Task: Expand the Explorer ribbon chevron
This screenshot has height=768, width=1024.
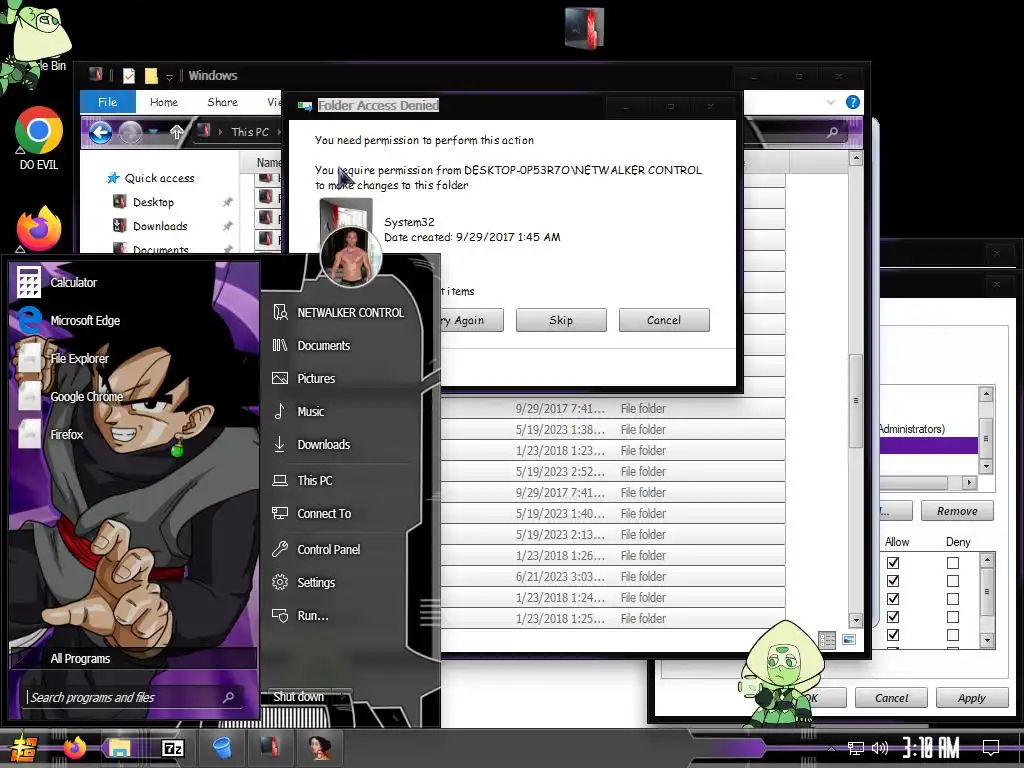Action: click(x=831, y=103)
